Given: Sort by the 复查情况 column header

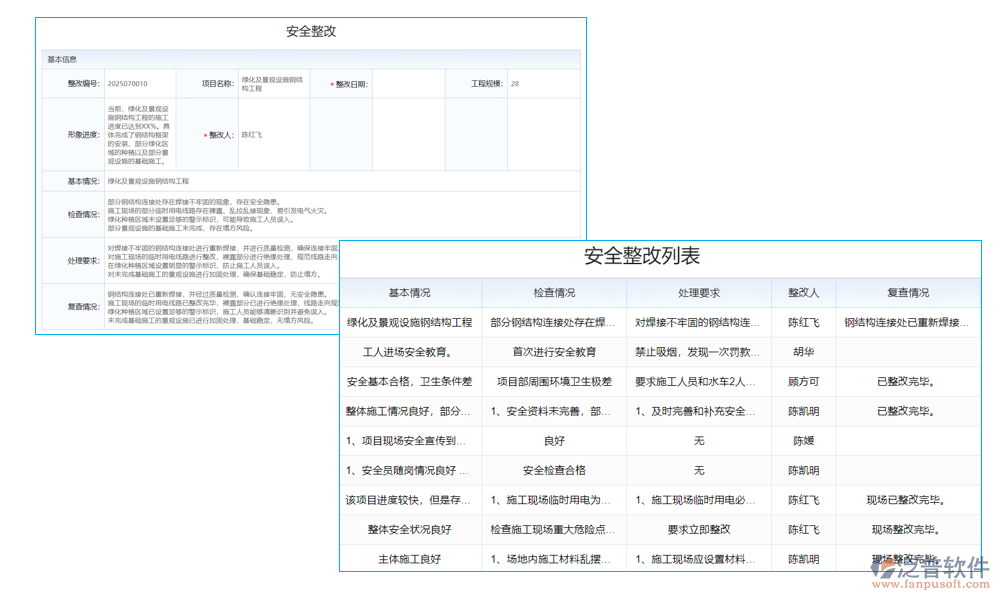Looking at the screenshot, I should point(908,292).
